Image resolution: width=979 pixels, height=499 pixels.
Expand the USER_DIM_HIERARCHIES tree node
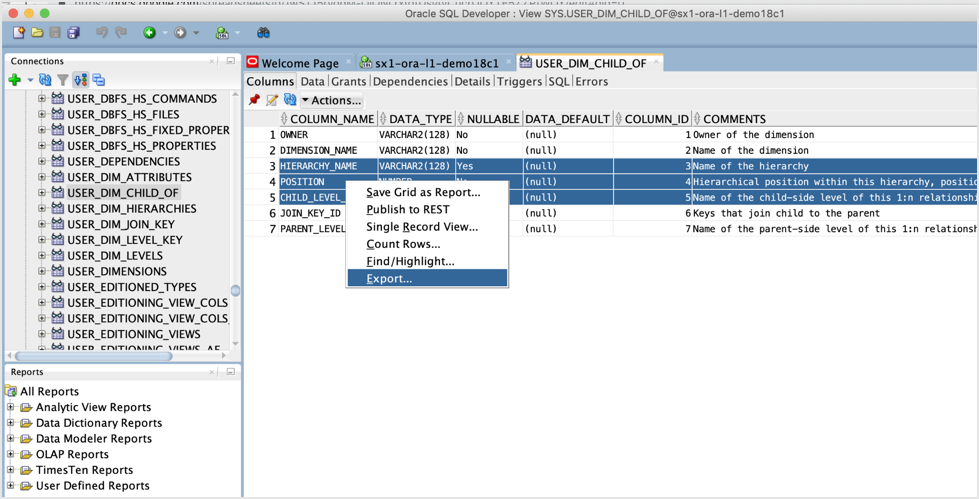tap(42, 209)
